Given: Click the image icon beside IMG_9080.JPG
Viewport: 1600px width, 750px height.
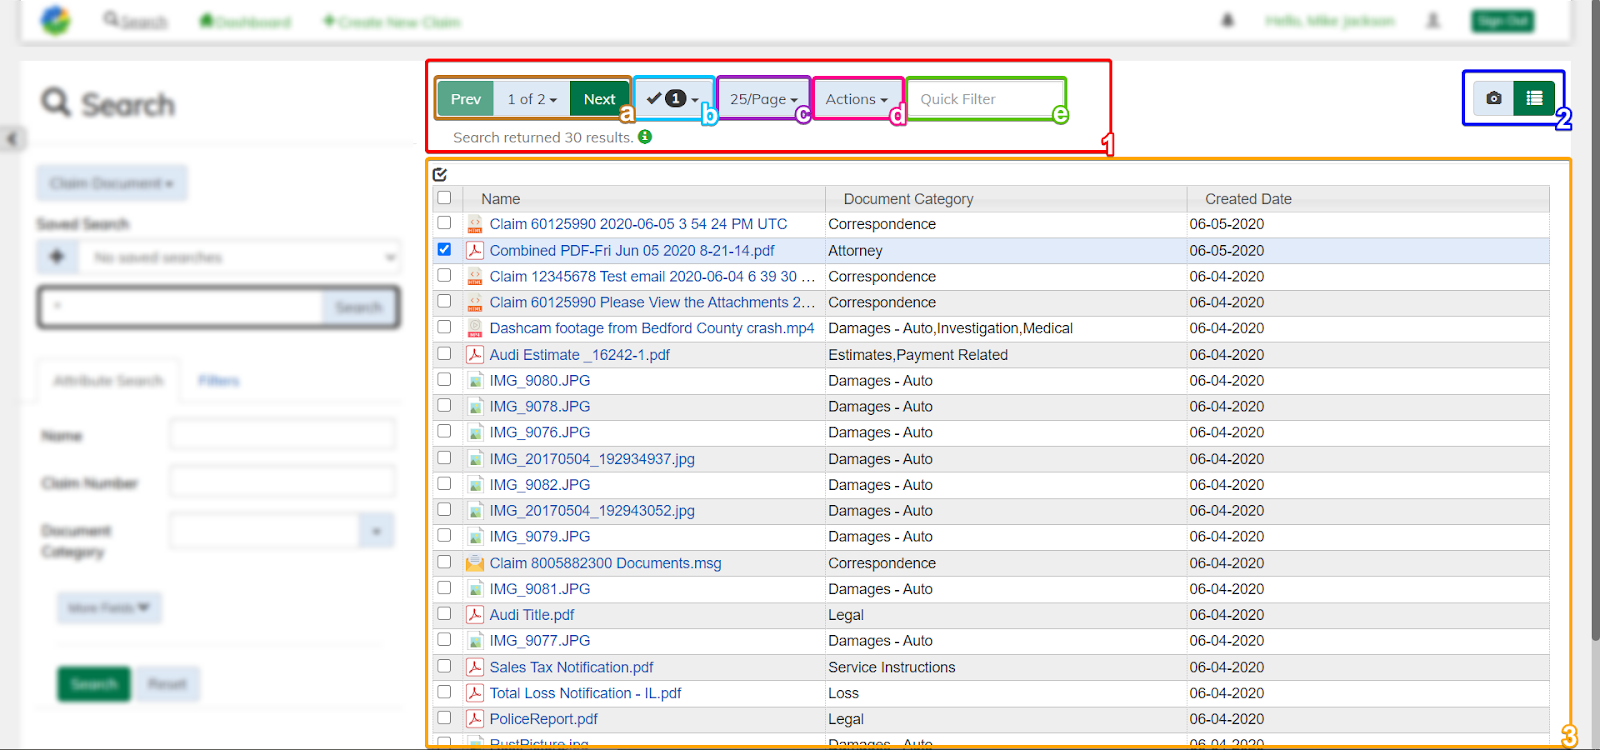Looking at the screenshot, I should click(475, 381).
